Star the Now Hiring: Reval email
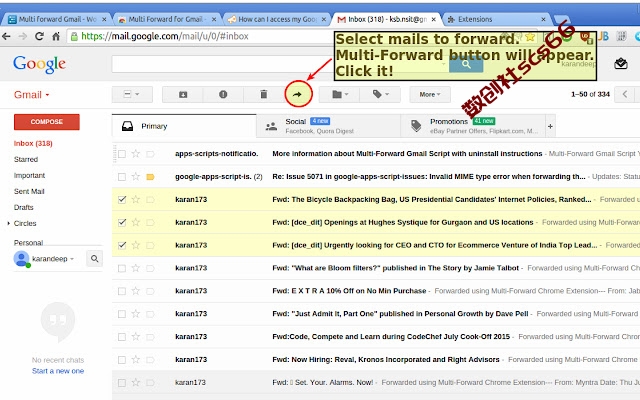 pos(136,359)
